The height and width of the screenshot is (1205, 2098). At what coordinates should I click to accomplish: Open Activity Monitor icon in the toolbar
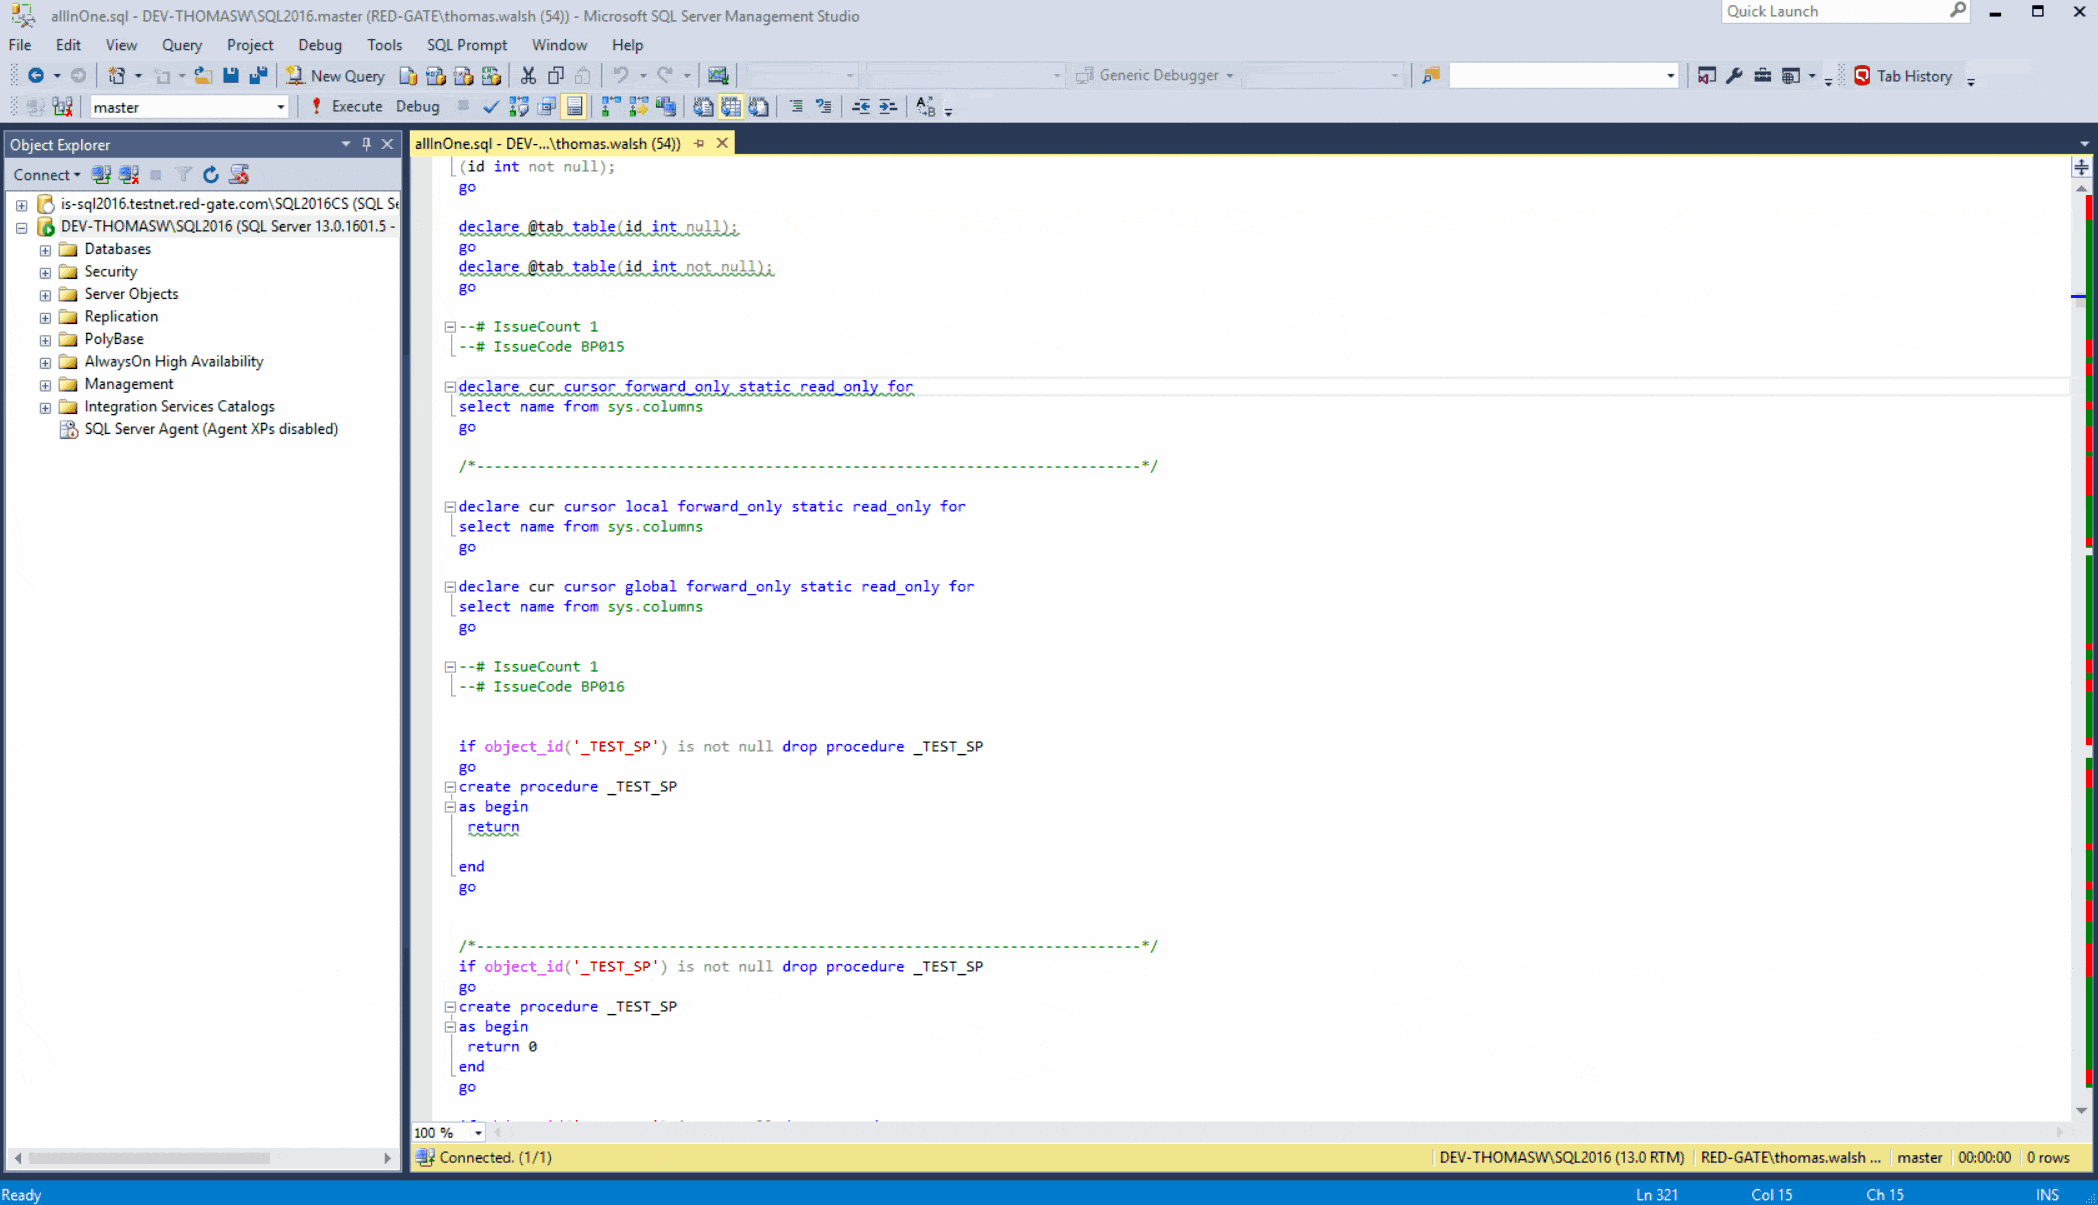718,76
